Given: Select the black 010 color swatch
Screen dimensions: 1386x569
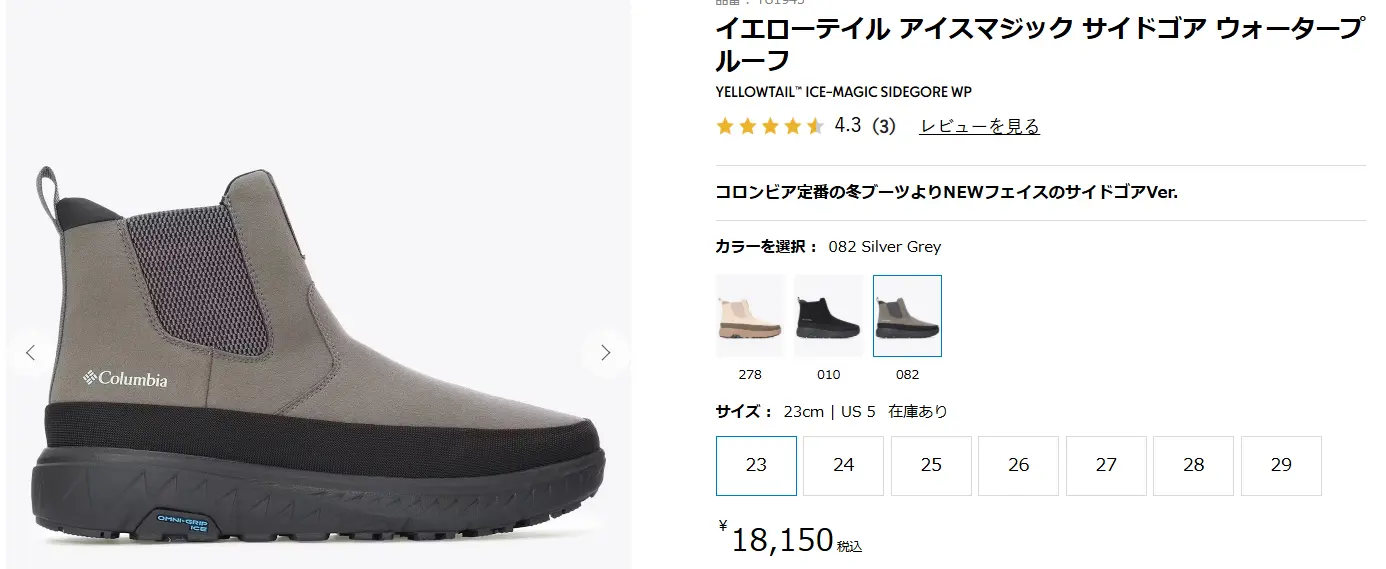Looking at the screenshot, I should pyautogui.click(x=828, y=316).
